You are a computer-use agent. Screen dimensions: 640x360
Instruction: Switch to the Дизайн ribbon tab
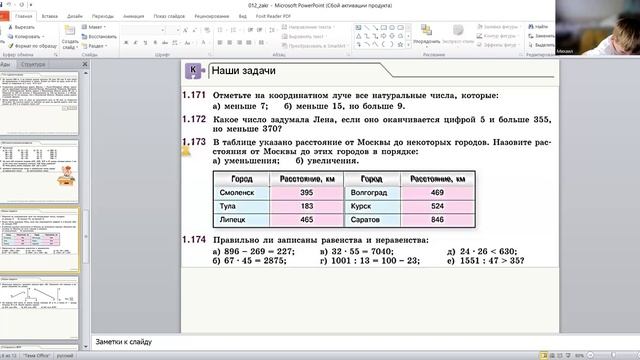click(x=75, y=16)
